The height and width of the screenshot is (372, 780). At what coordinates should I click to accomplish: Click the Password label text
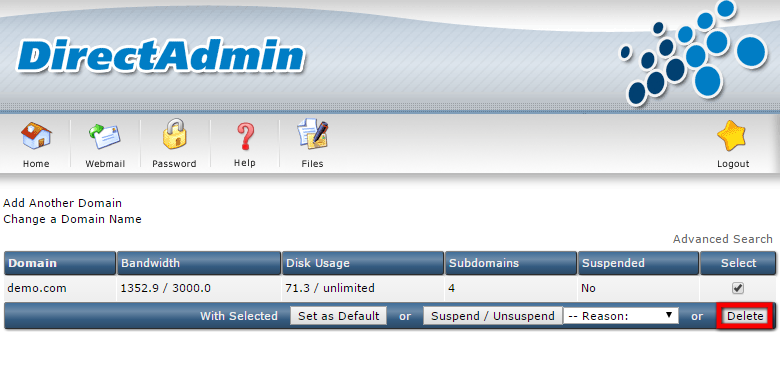coord(174,164)
